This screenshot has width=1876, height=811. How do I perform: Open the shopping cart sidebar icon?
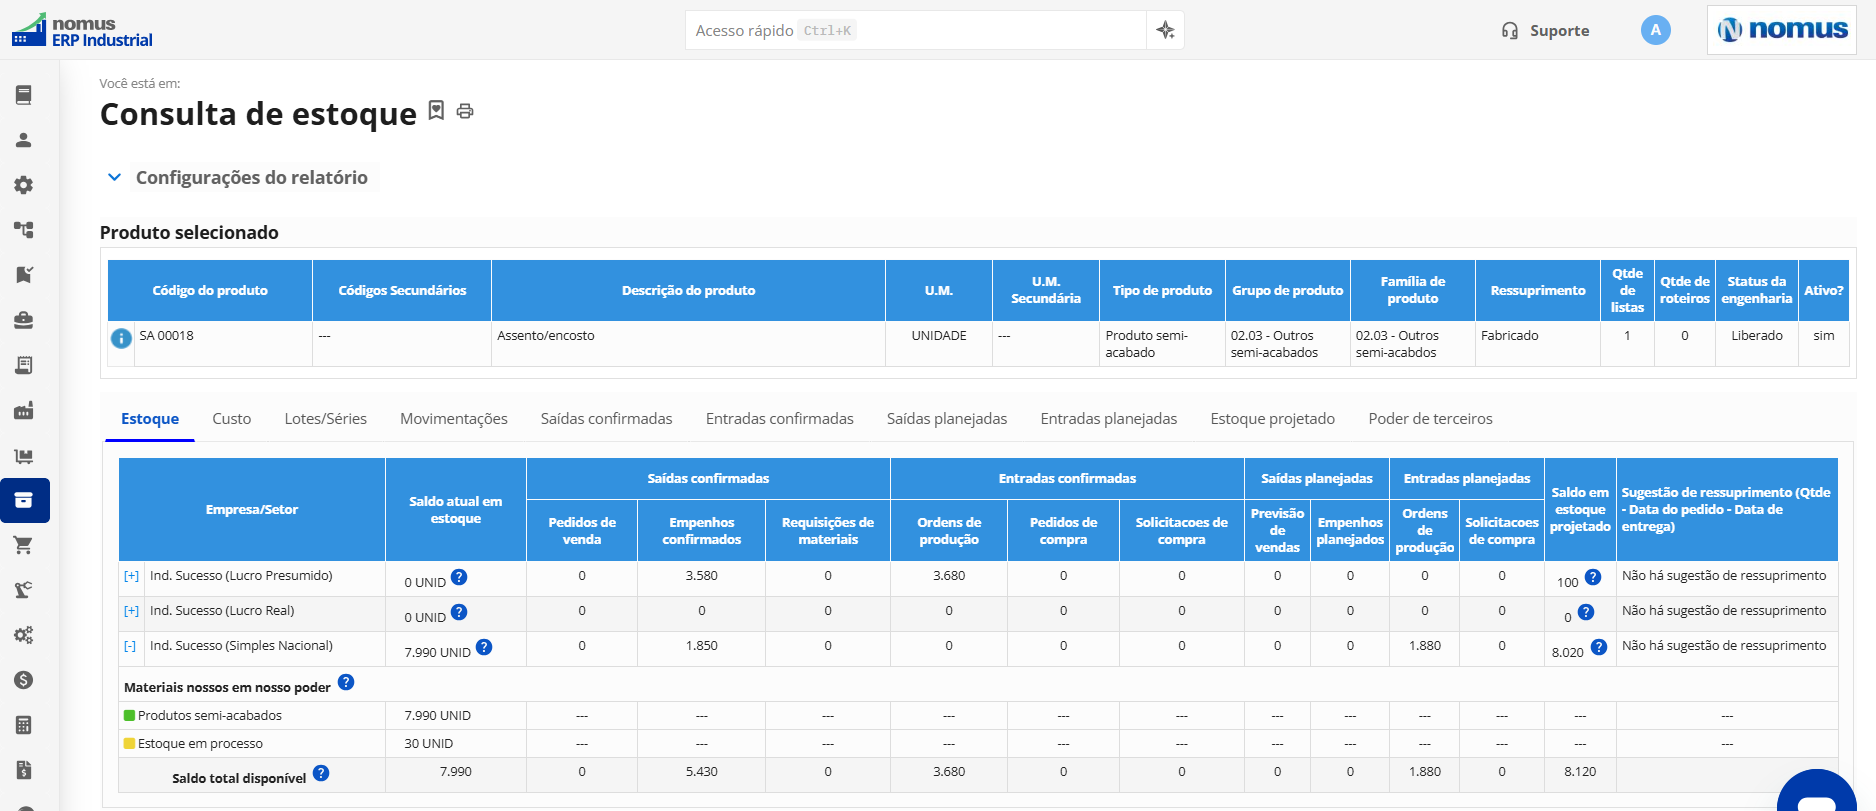coord(24,545)
